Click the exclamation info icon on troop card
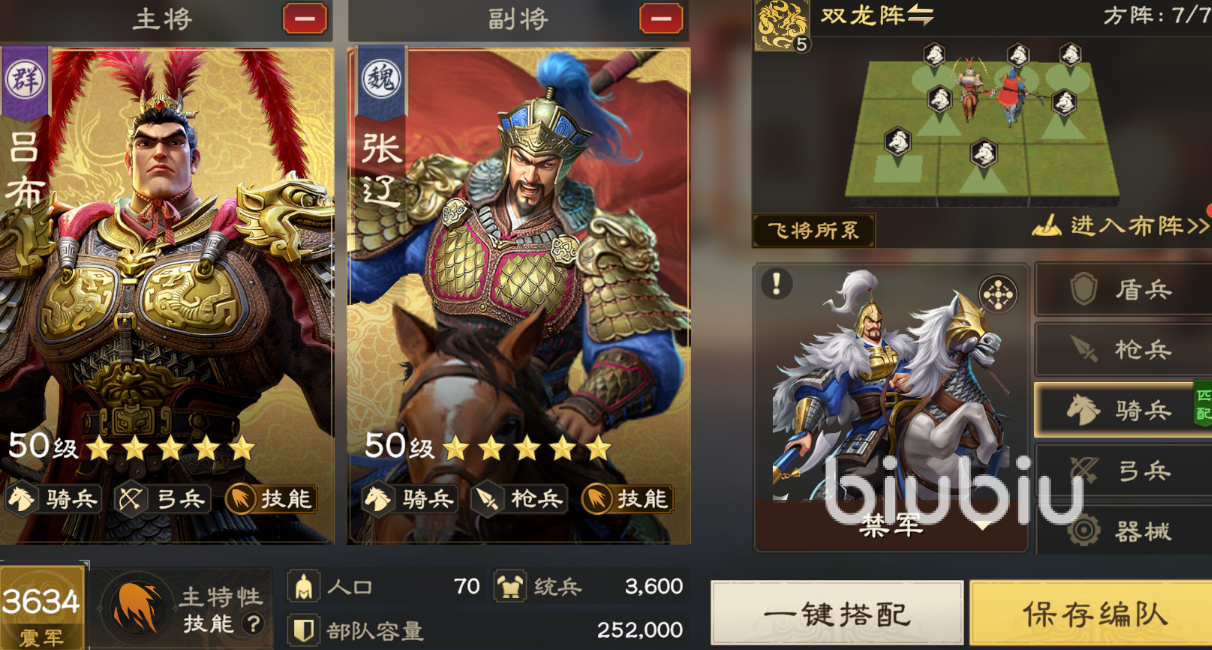1212x650 pixels. [776, 283]
